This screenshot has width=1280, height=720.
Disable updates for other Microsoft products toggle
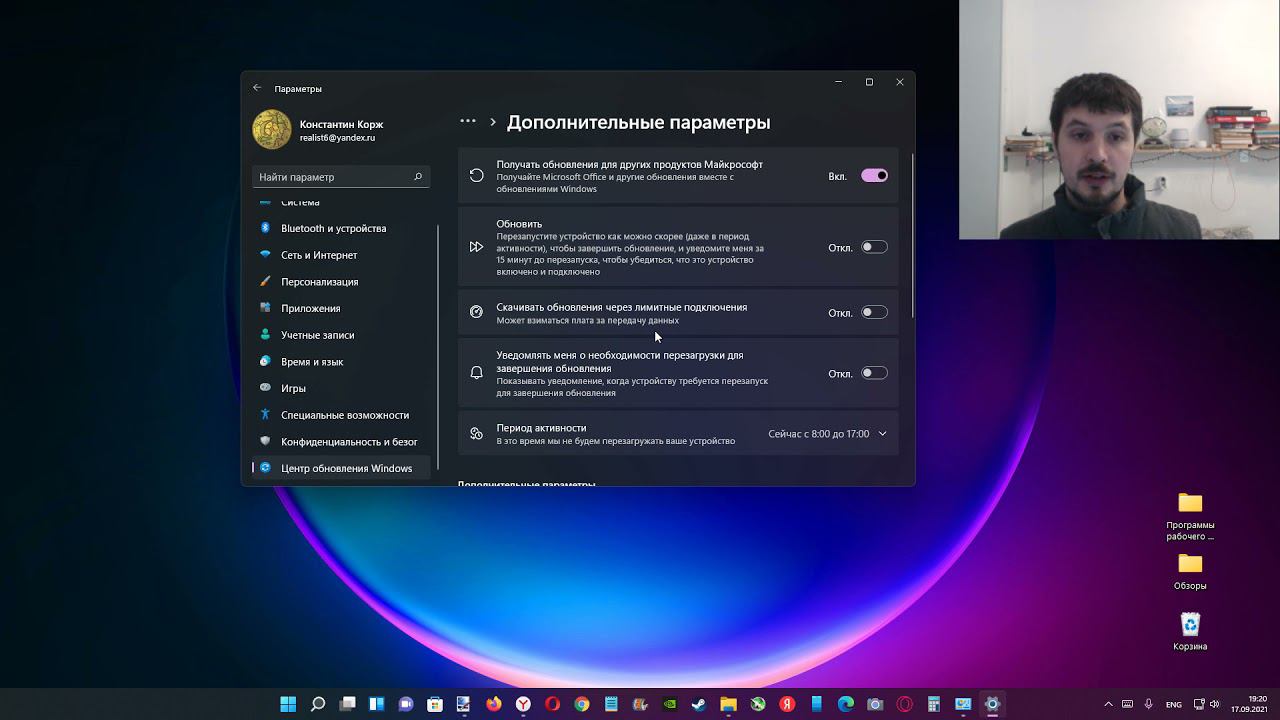[x=874, y=176]
